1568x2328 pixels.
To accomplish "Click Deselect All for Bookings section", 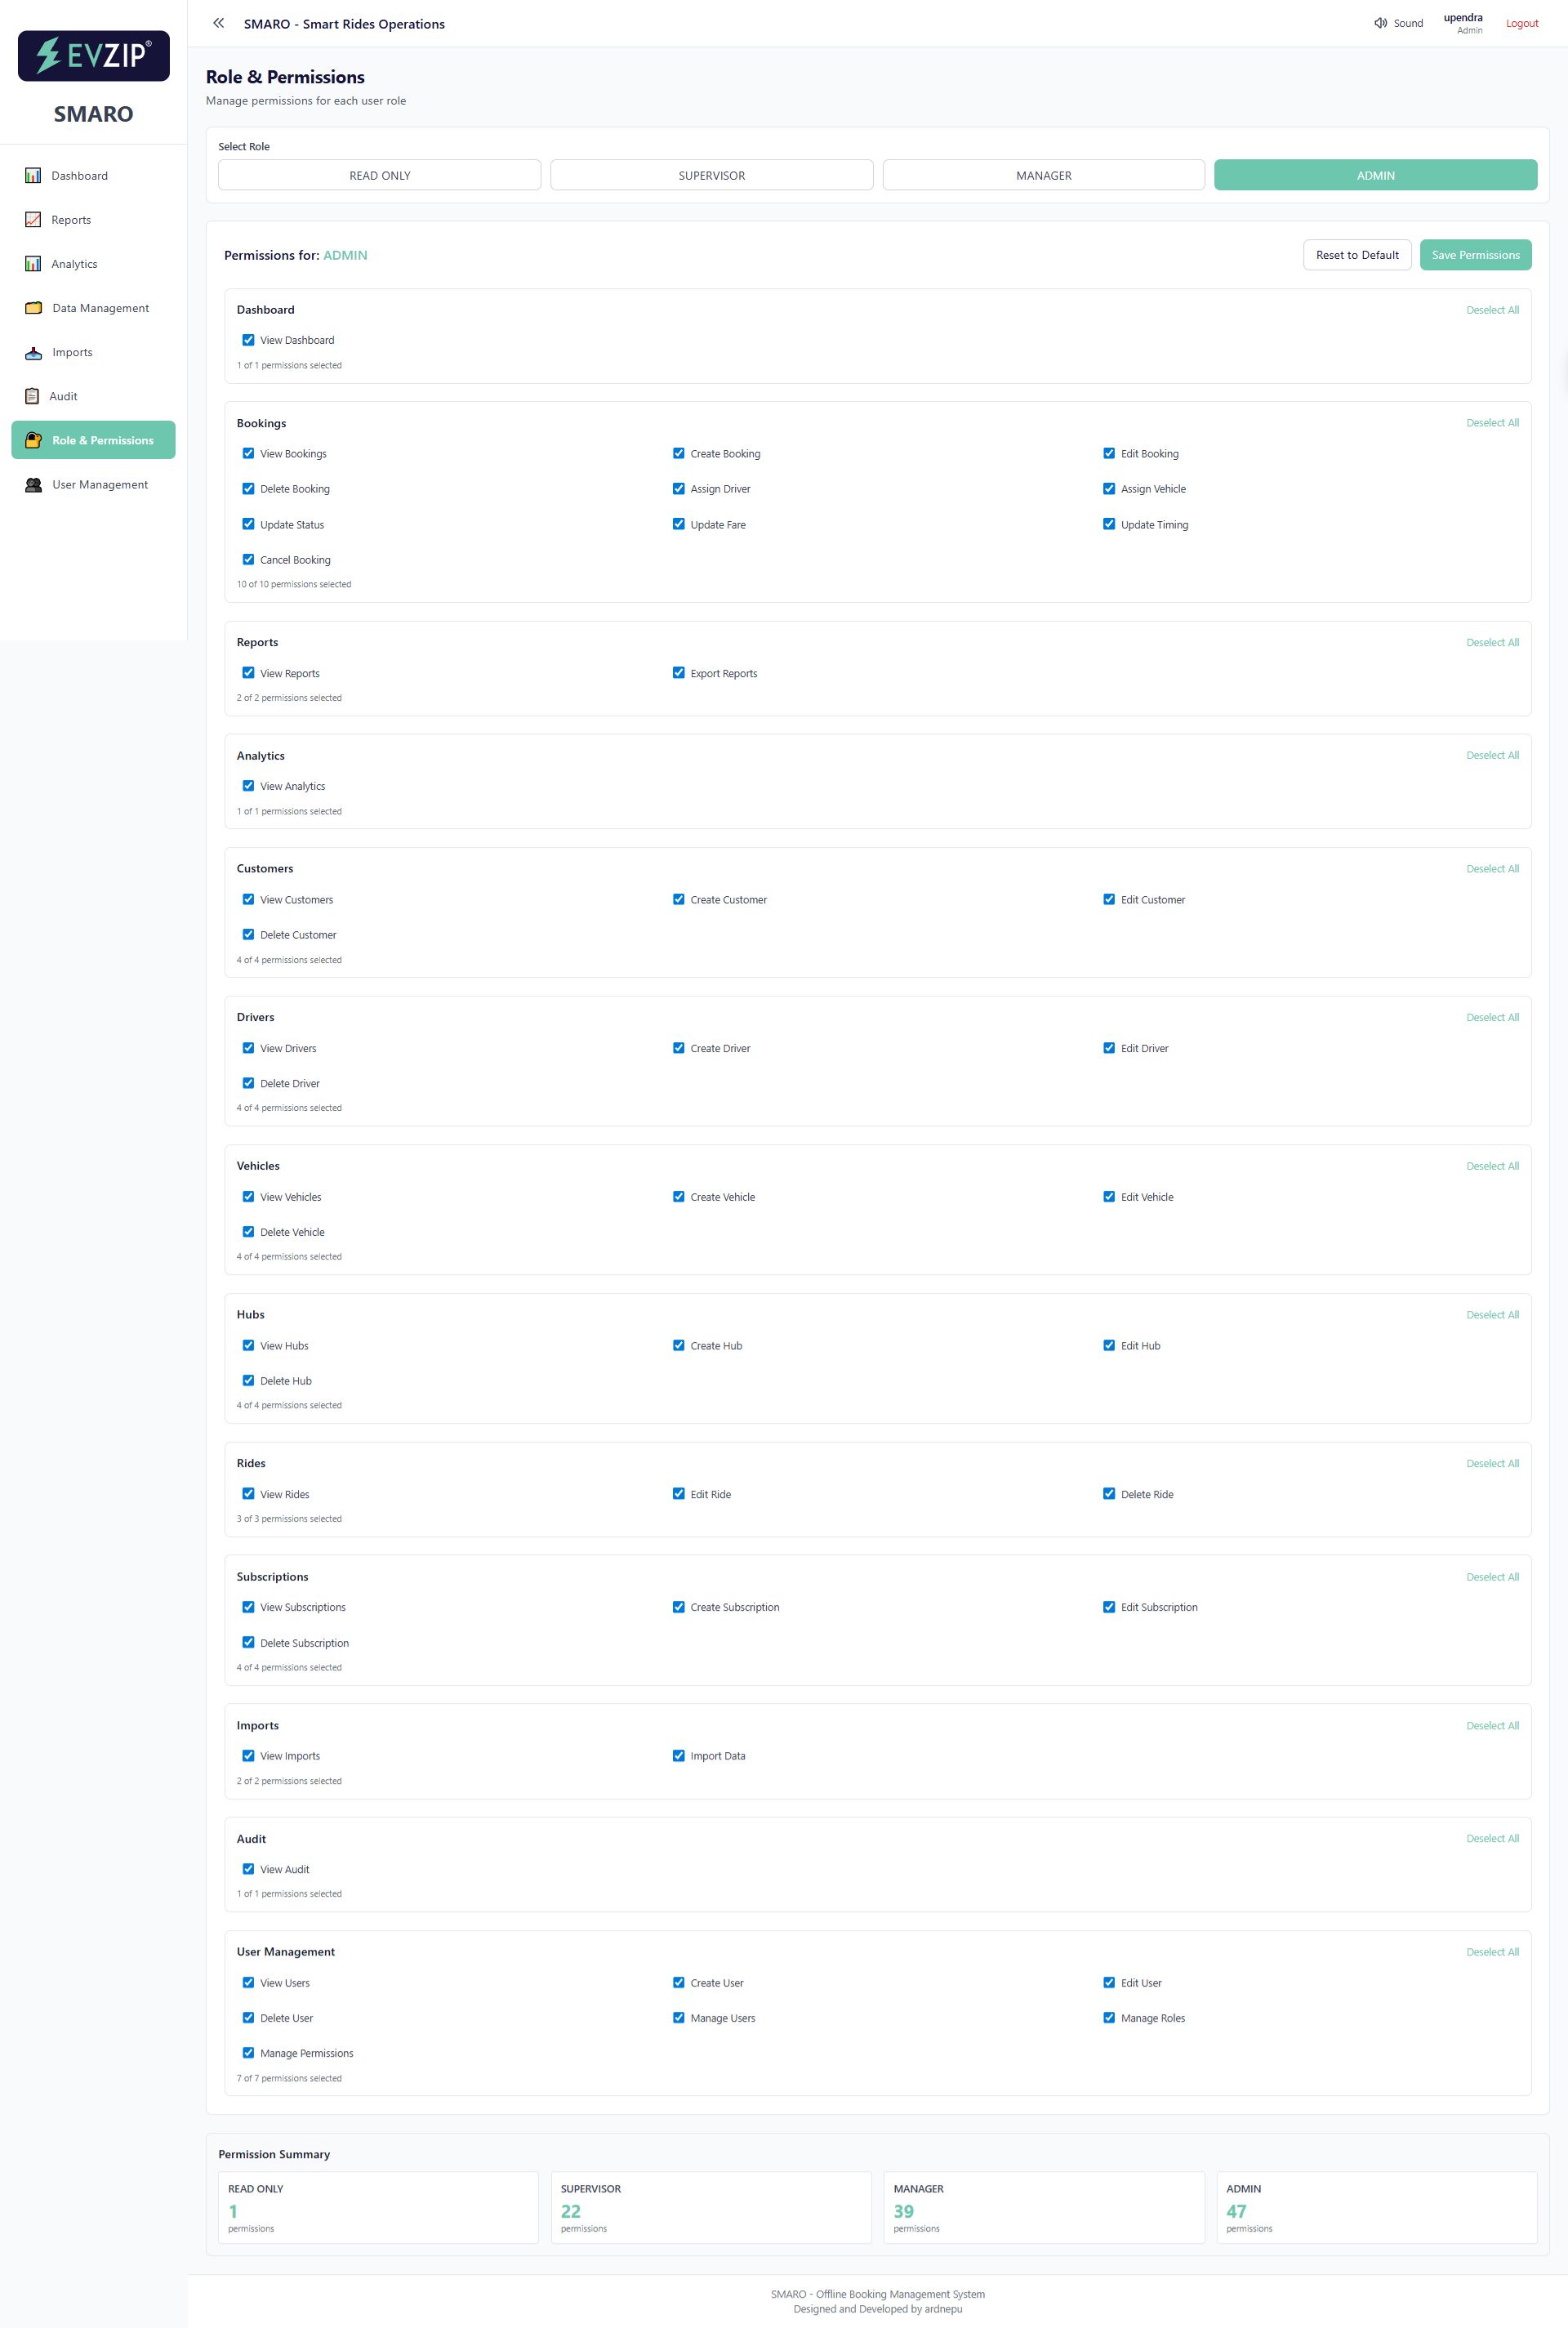I will [1493, 422].
